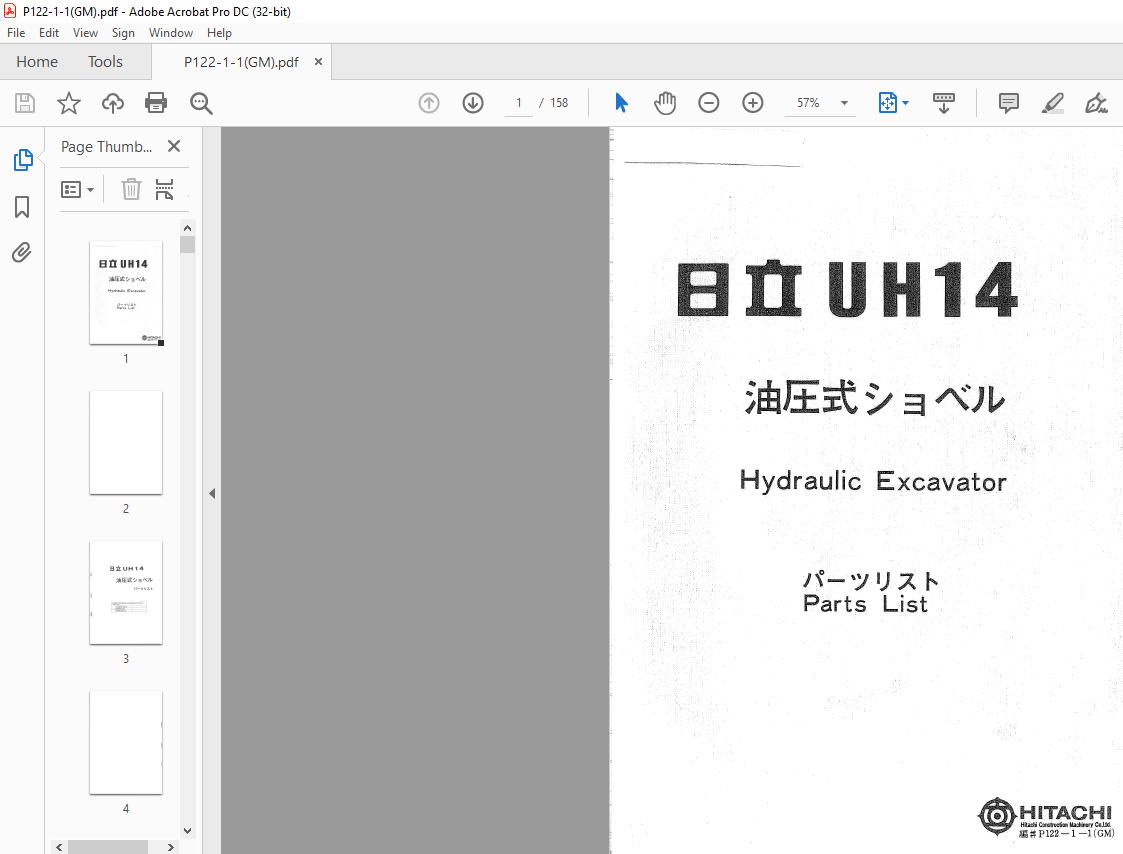
Task: Click the cloud upload icon
Action: coord(112,103)
